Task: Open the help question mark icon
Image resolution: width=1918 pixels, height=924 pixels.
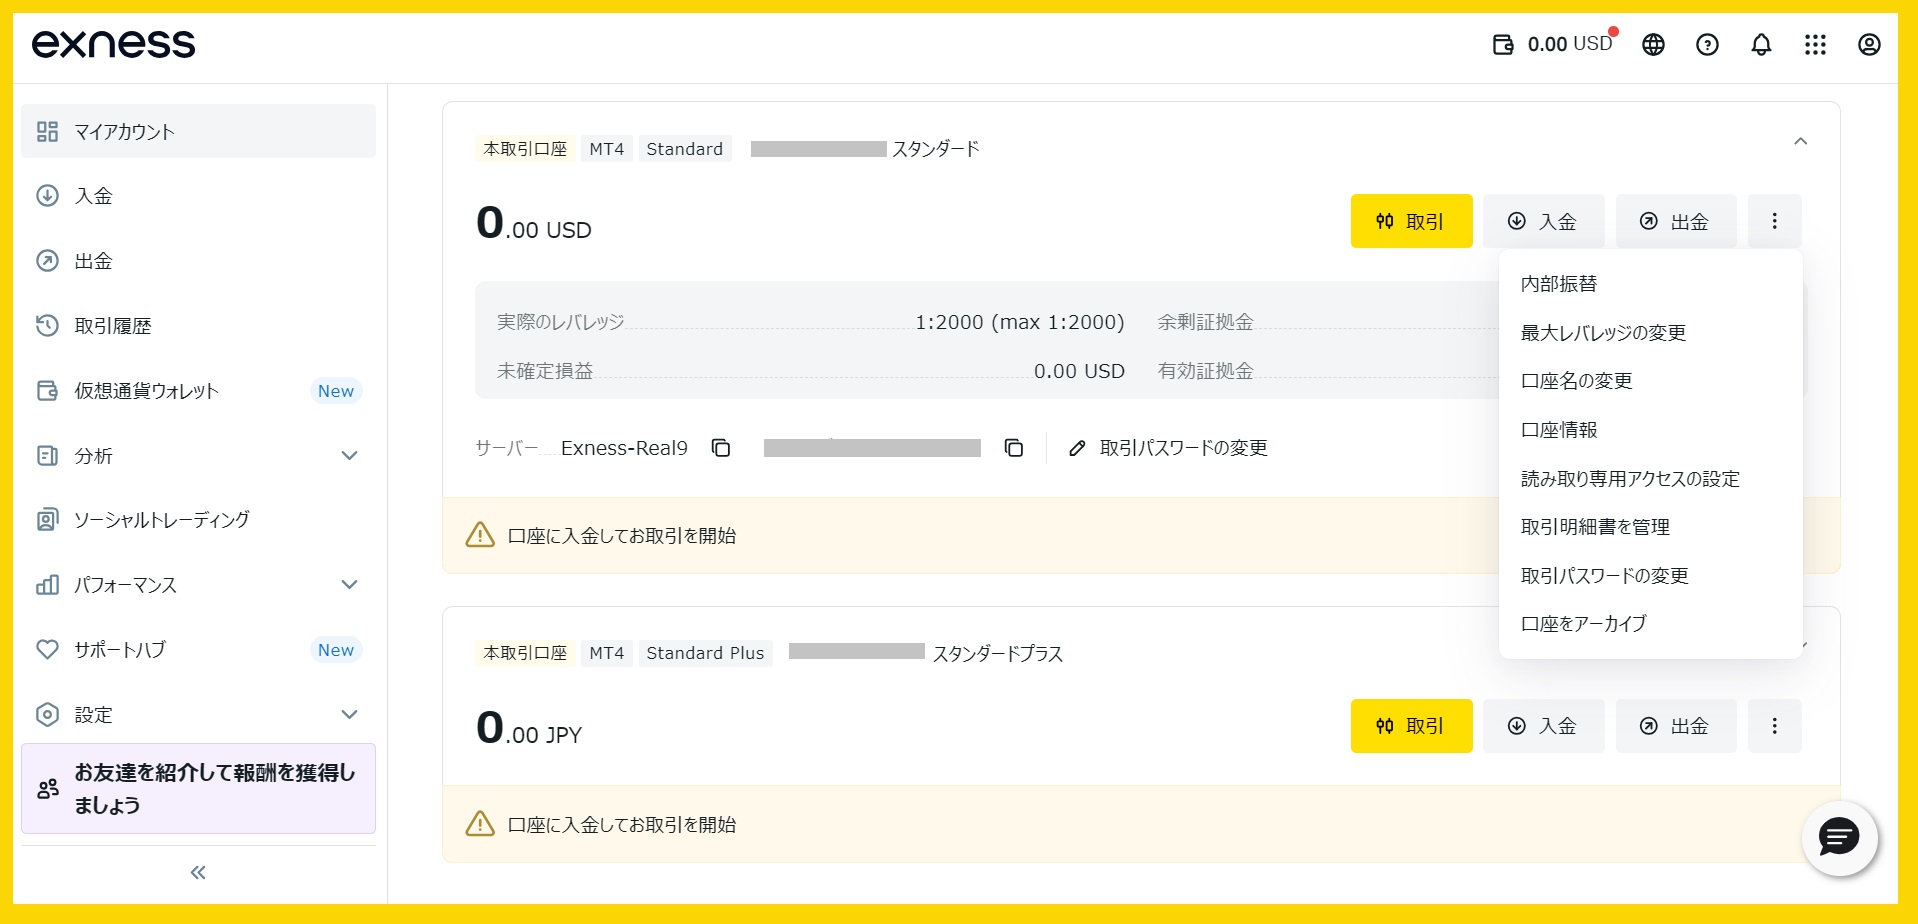Action: 1707,45
